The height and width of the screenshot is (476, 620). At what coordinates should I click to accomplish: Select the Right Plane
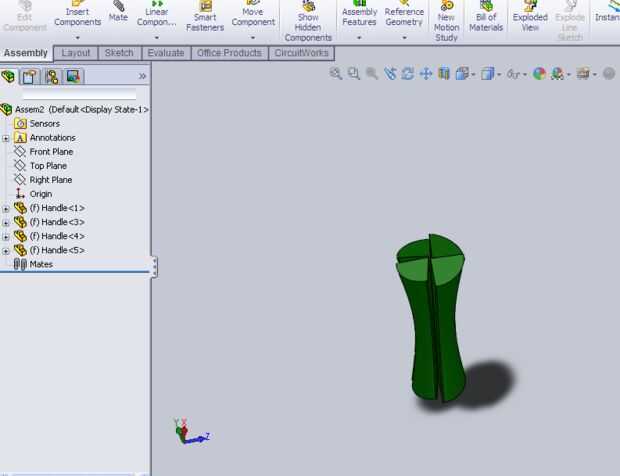pos(43,180)
